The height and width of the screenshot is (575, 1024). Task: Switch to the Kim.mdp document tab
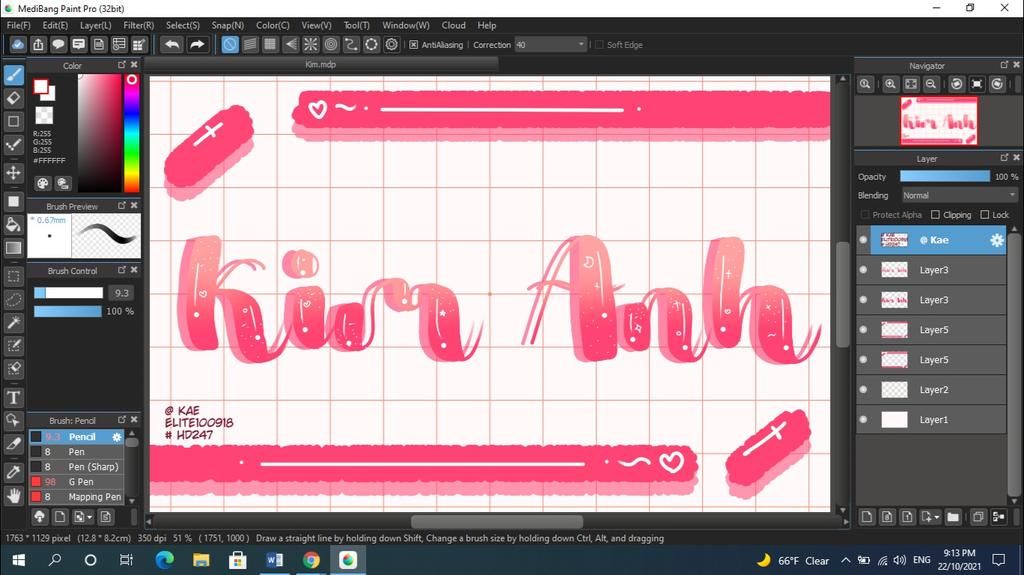(321, 64)
